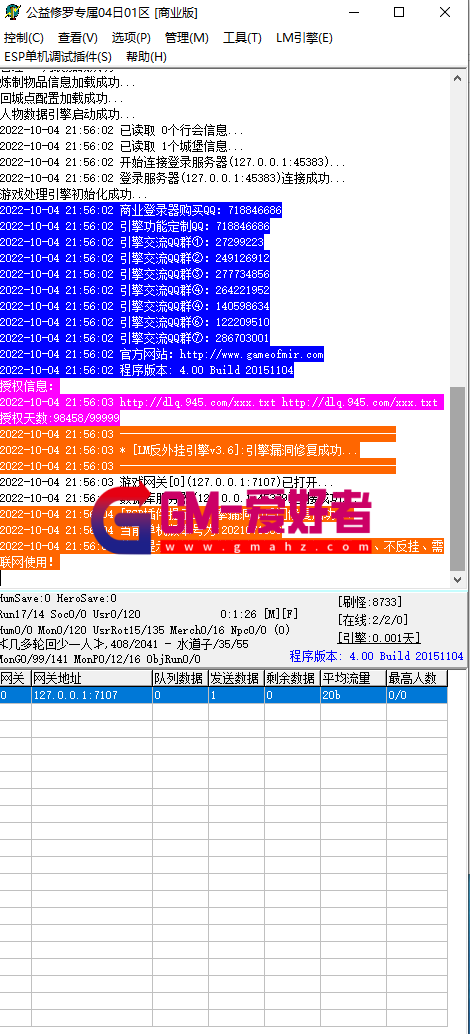
Task: Open the LM引擎(E) menu
Action: [x=304, y=38]
